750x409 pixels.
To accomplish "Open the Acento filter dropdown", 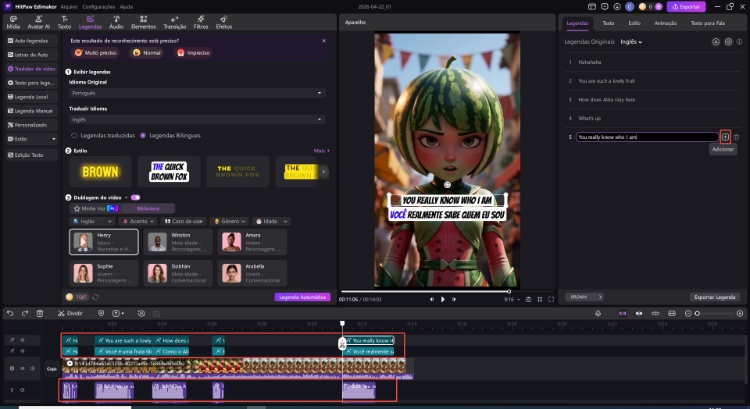I will [x=138, y=221].
